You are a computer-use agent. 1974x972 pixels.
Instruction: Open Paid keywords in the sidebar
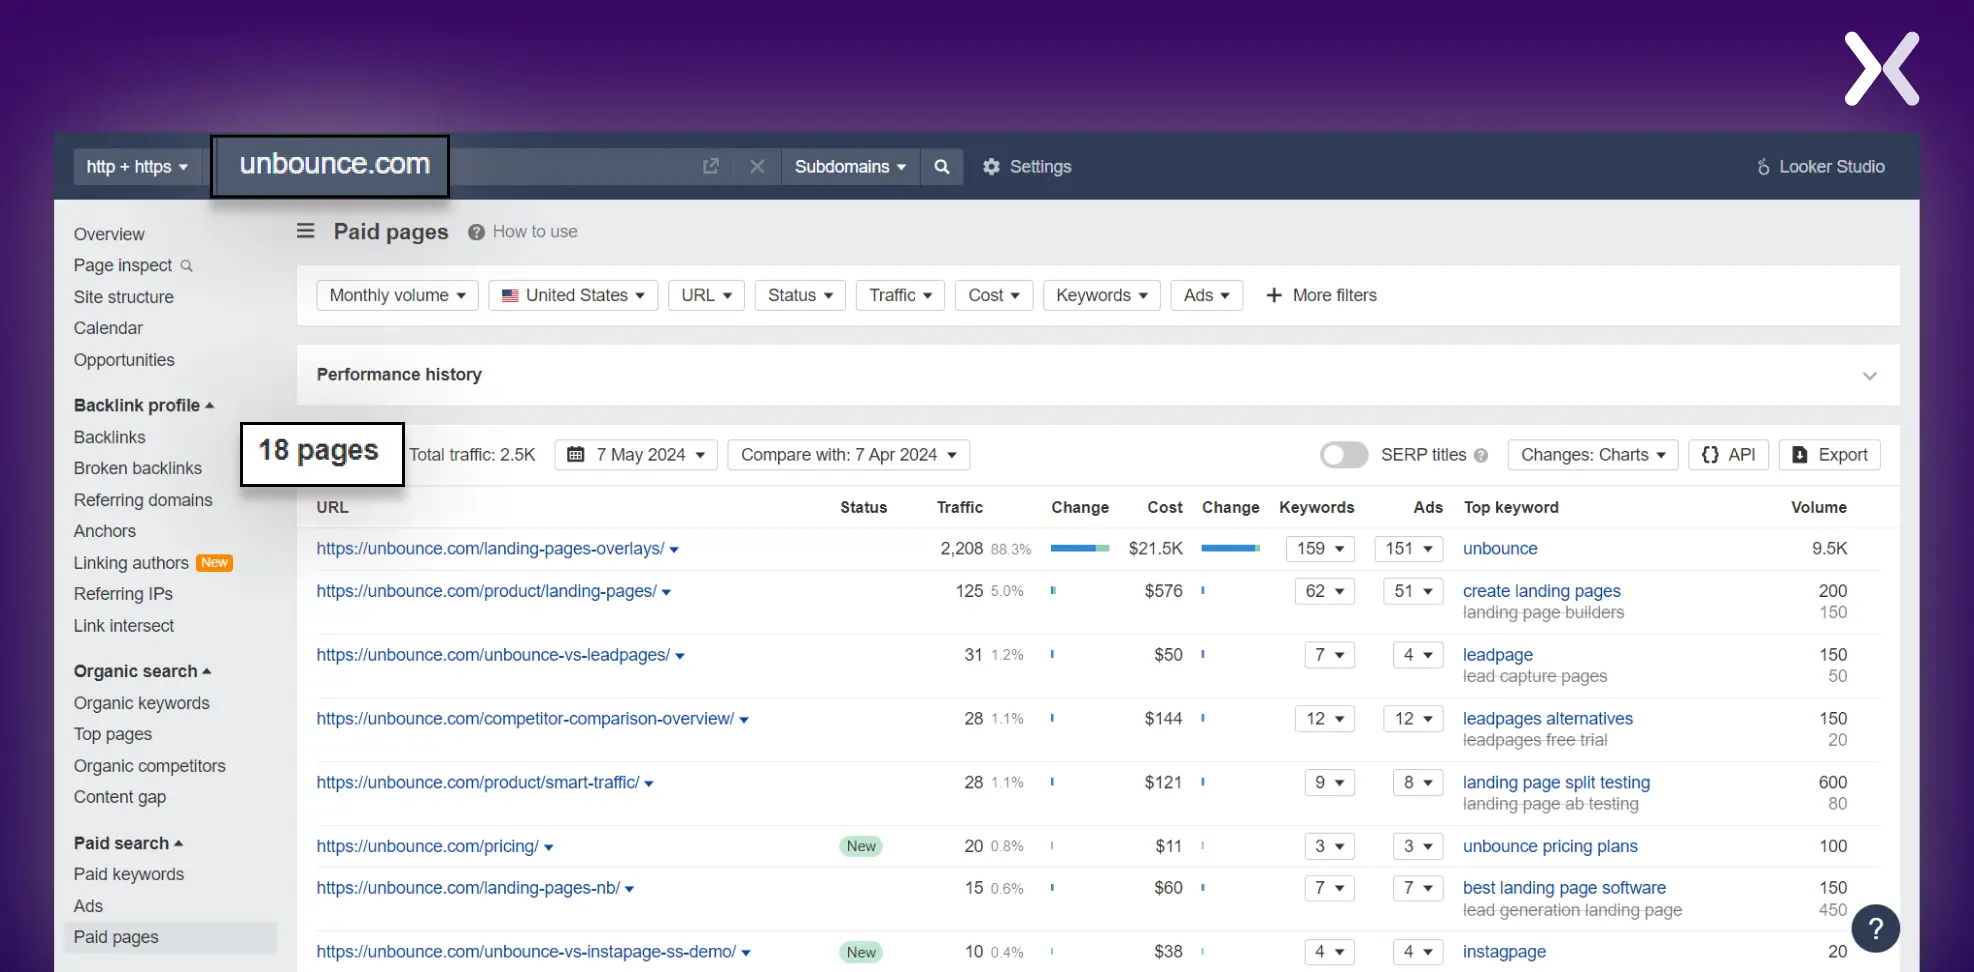pyautogui.click(x=128, y=874)
